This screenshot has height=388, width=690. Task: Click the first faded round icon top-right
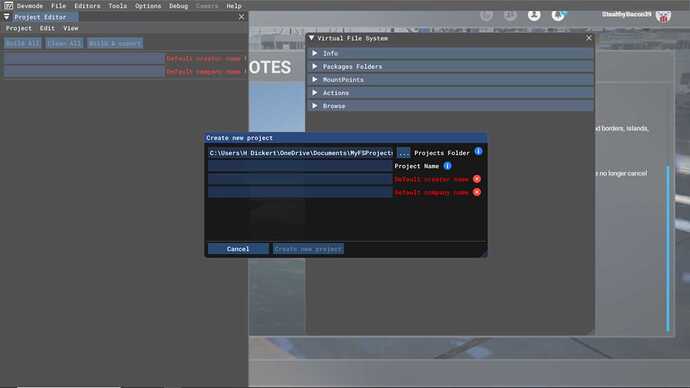click(x=486, y=15)
